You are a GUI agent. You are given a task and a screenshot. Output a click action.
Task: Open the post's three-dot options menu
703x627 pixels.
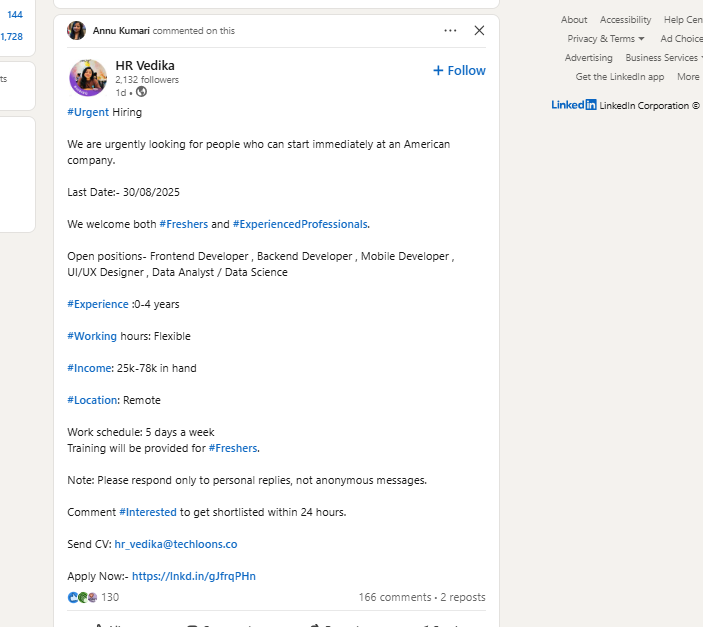click(x=450, y=30)
